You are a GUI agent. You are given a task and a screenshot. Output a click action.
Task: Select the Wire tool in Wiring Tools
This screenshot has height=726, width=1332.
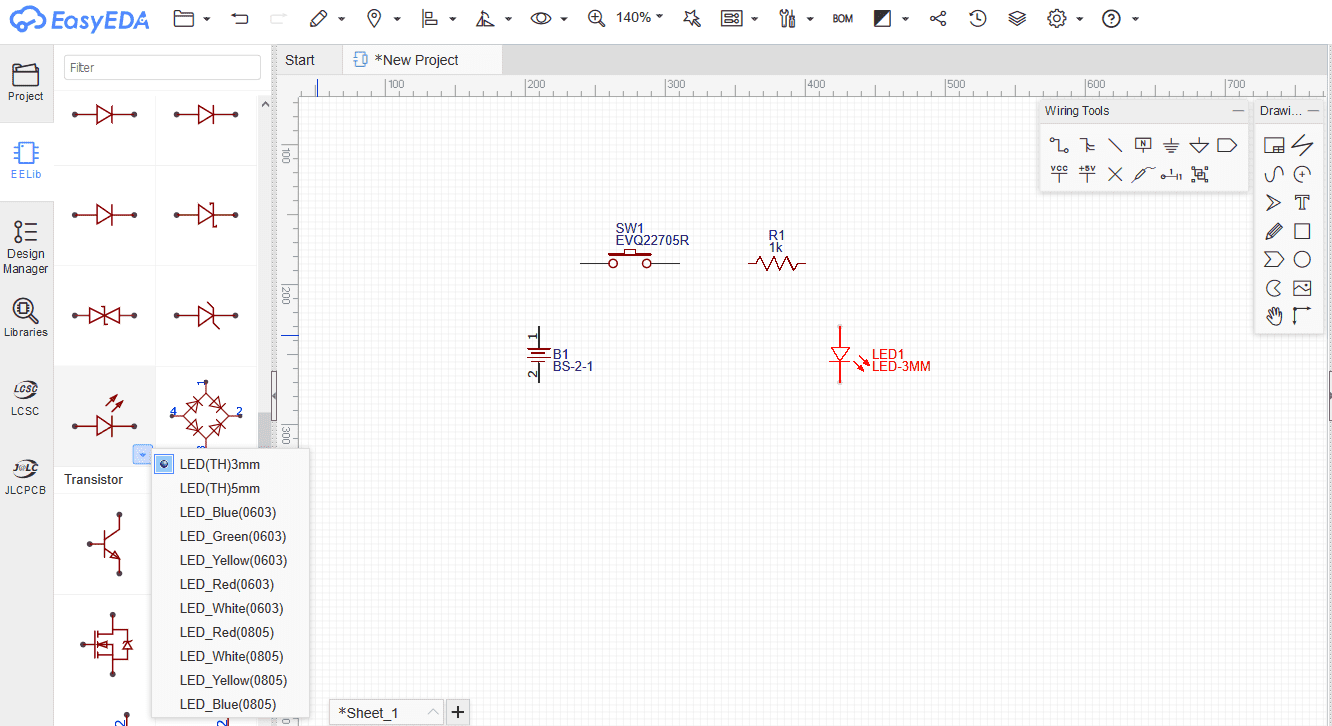pyautogui.click(x=1058, y=145)
